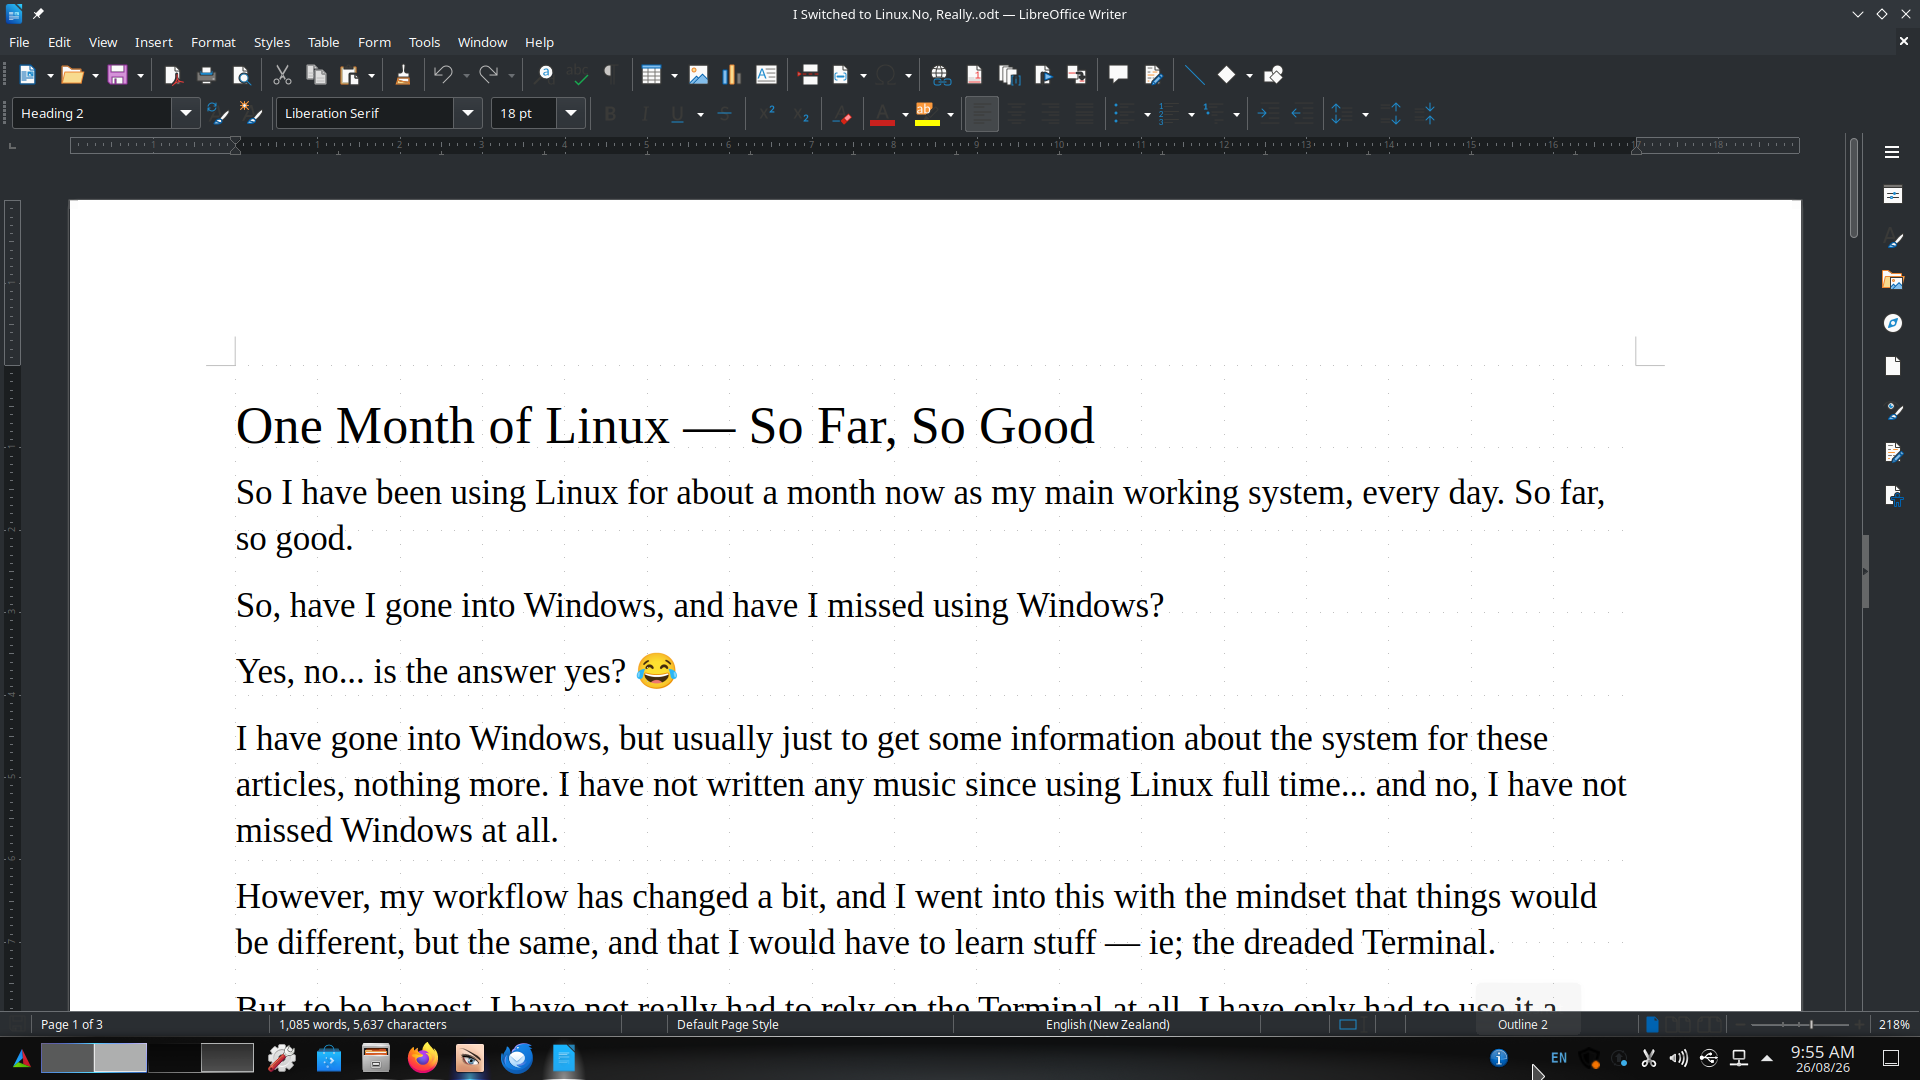The width and height of the screenshot is (1920, 1080).
Task: Apply the yellow highlighting color swatch
Action: (x=927, y=114)
